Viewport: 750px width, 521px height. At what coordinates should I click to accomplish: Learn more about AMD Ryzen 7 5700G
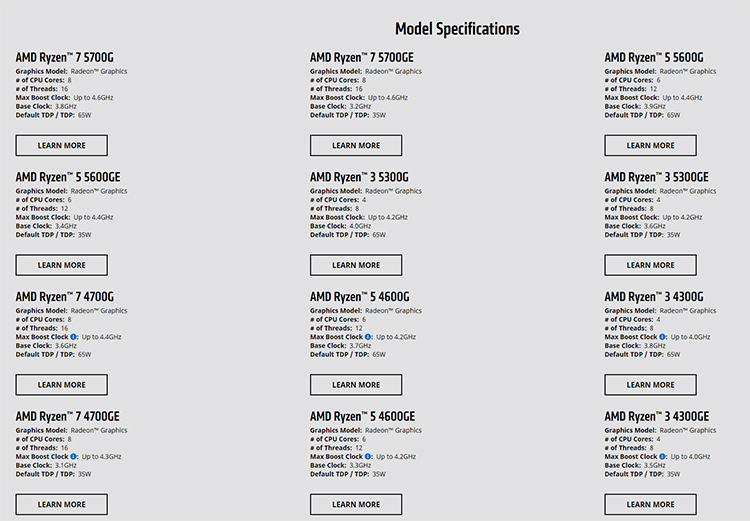point(62,145)
